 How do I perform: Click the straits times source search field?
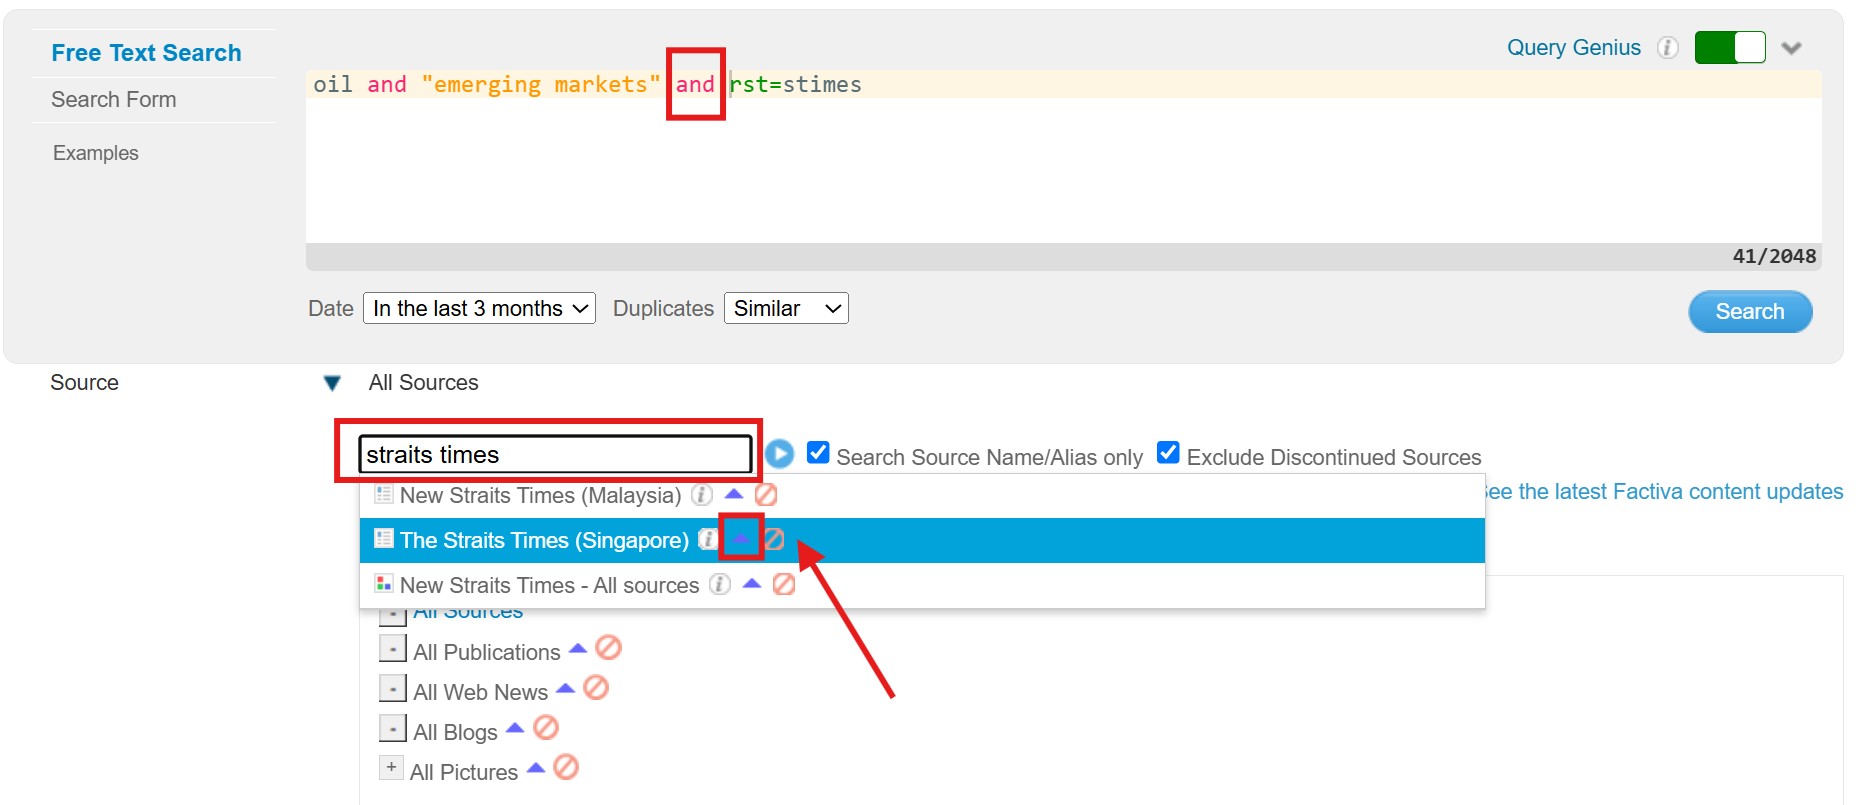[x=555, y=455]
